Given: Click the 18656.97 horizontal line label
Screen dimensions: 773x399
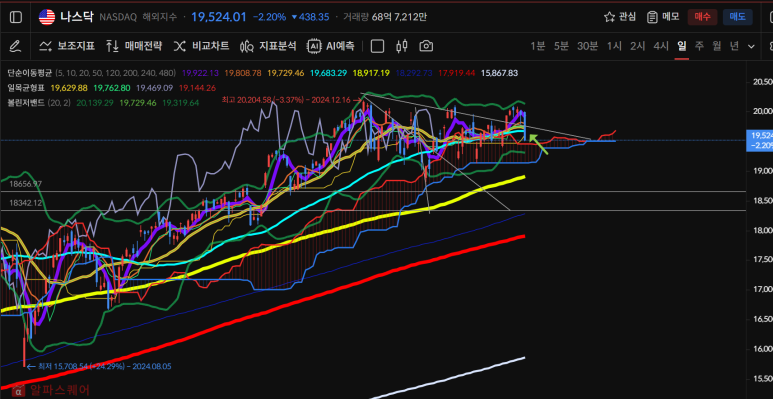Looking at the screenshot, I should click(25, 183).
